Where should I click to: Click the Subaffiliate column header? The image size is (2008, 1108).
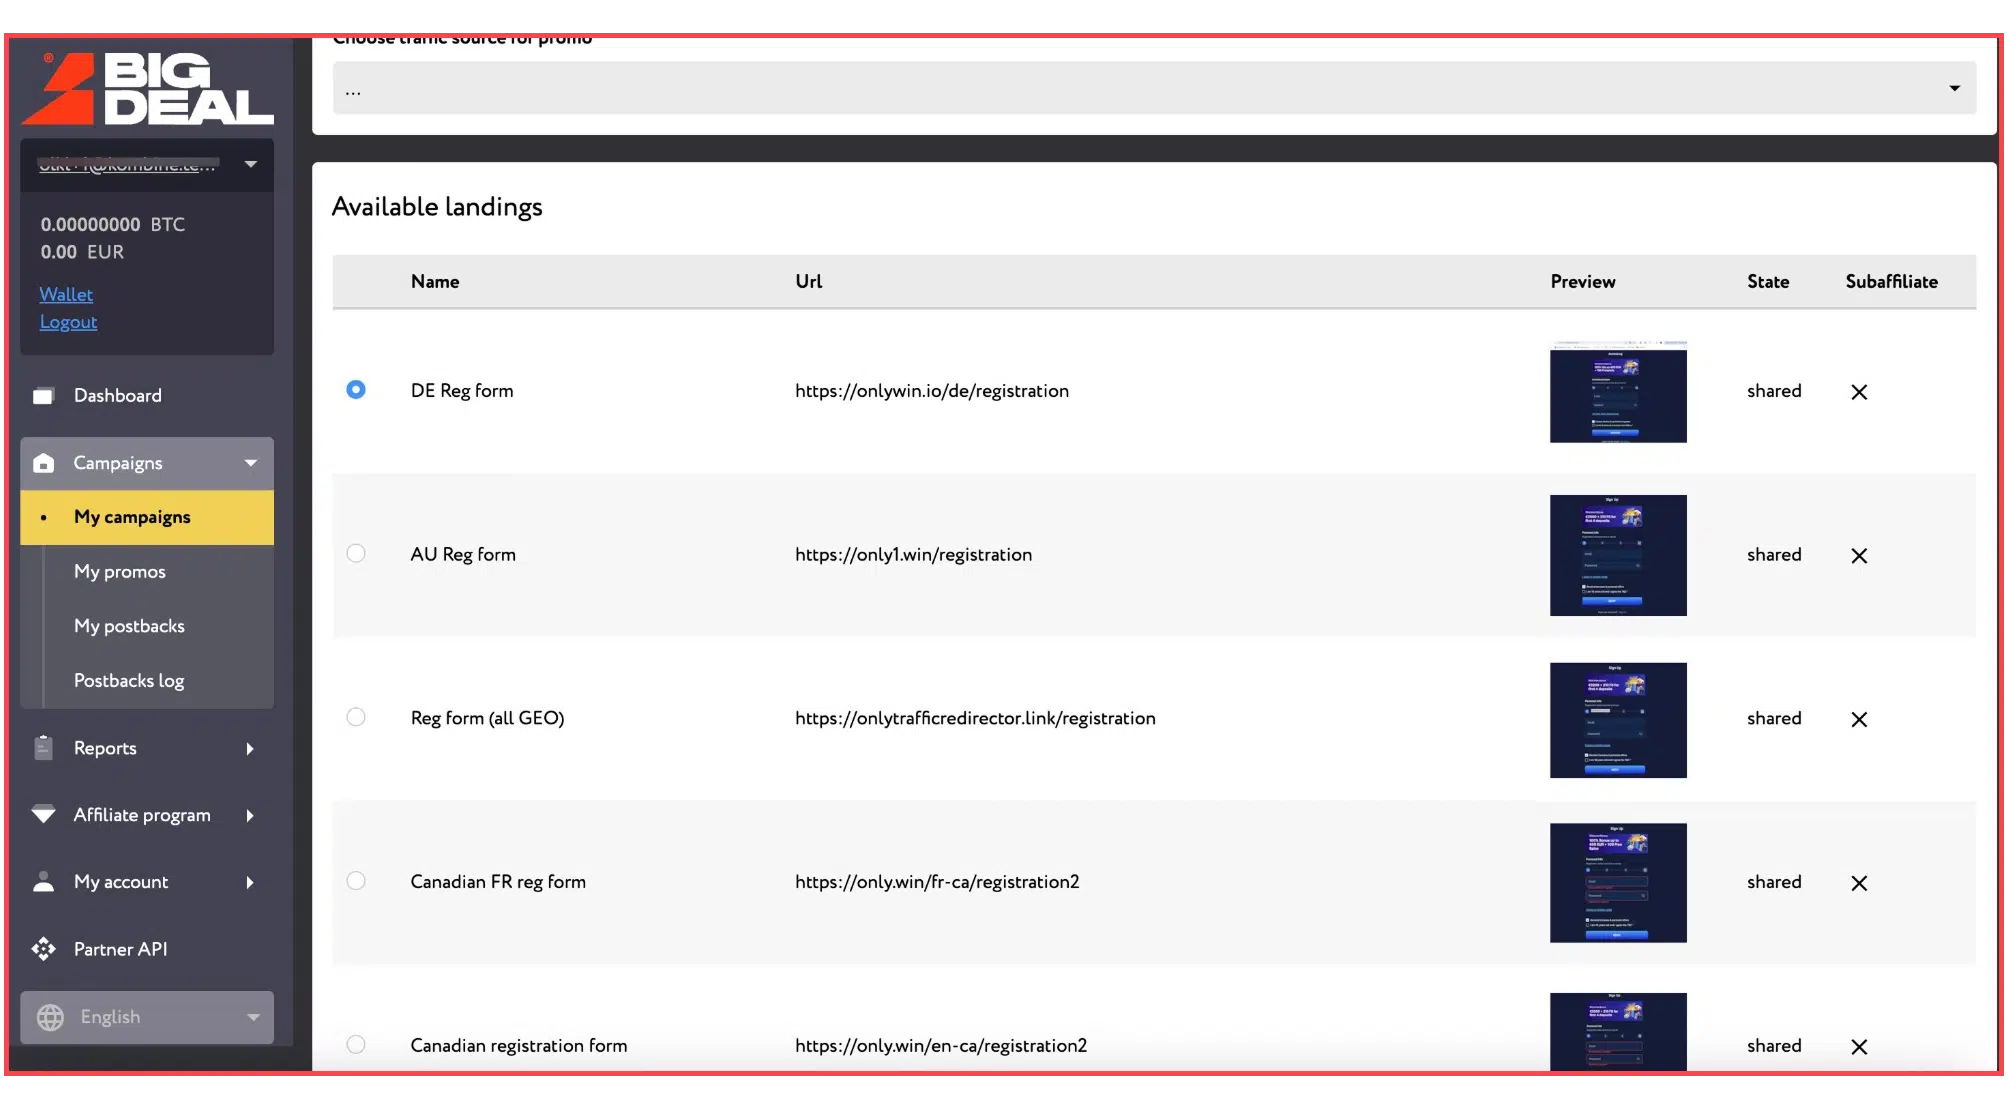1891,282
